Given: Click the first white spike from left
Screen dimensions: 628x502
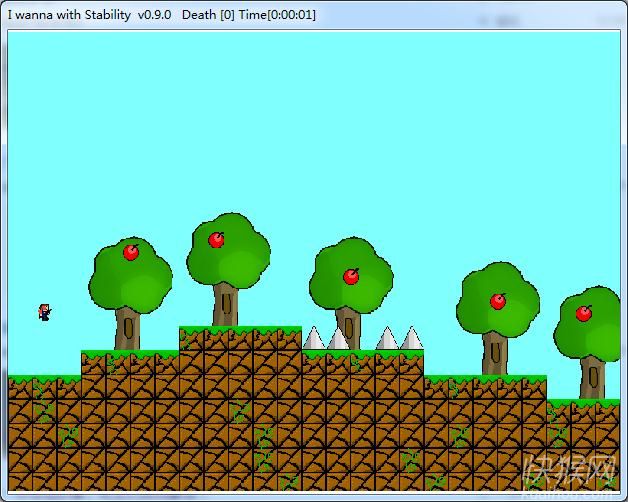Looking at the screenshot, I should point(314,338).
